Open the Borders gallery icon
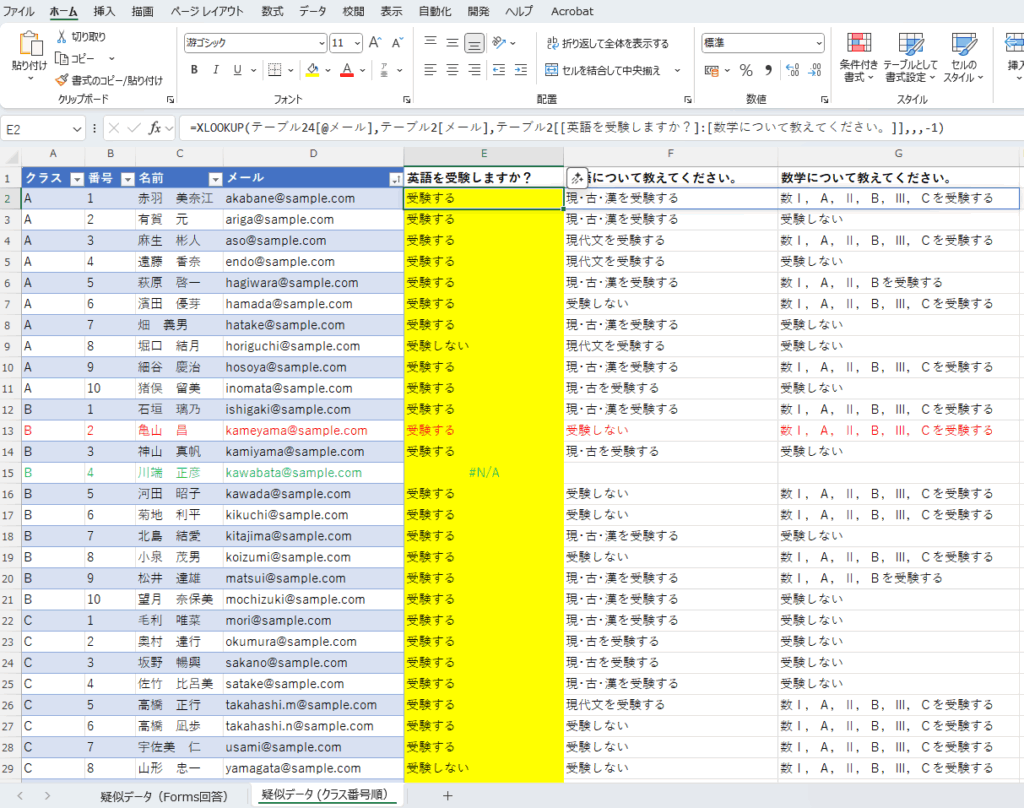 pos(274,70)
